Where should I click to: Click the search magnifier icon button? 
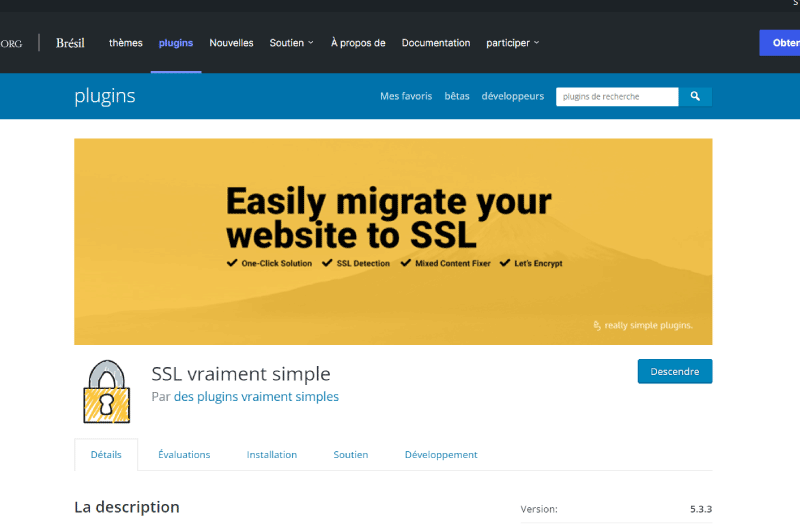coord(695,96)
